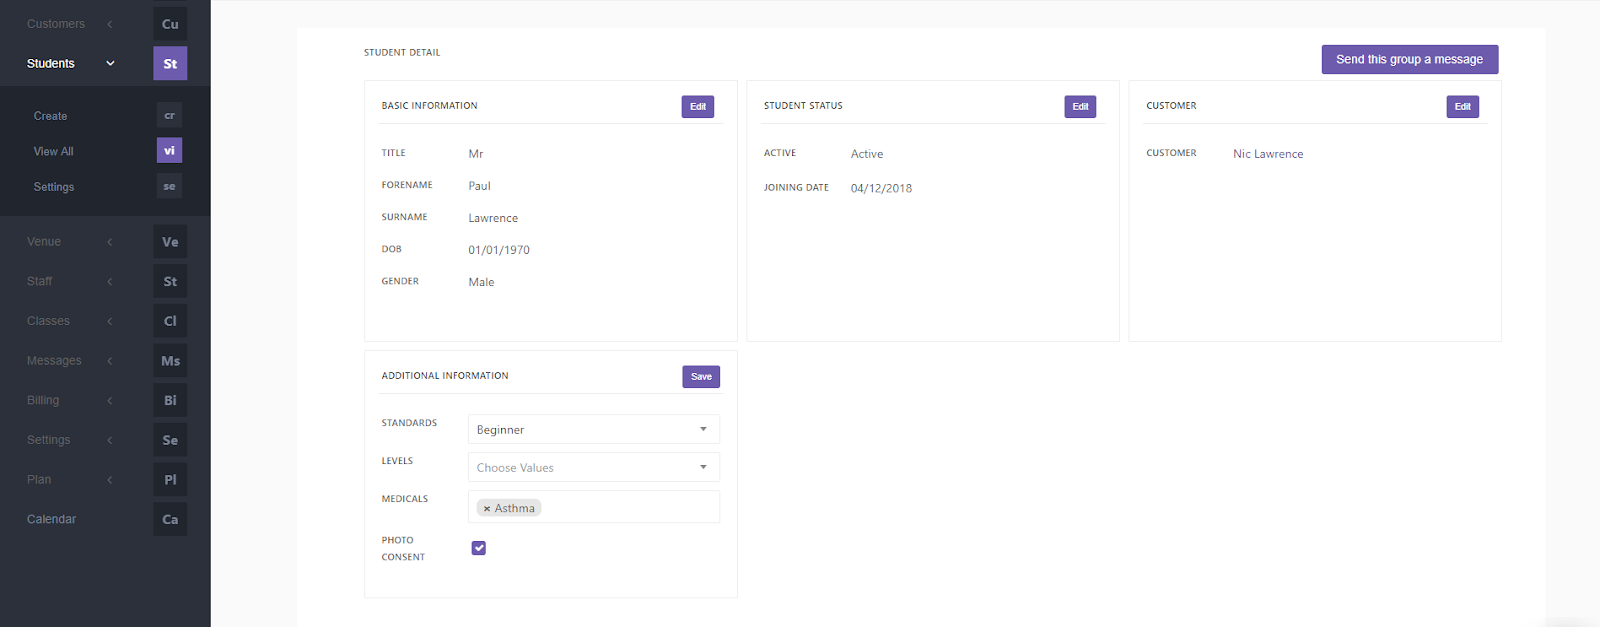Edit the Student Status panel
Screen dimensions: 1600x627
pyautogui.click(x=1080, y=107)
